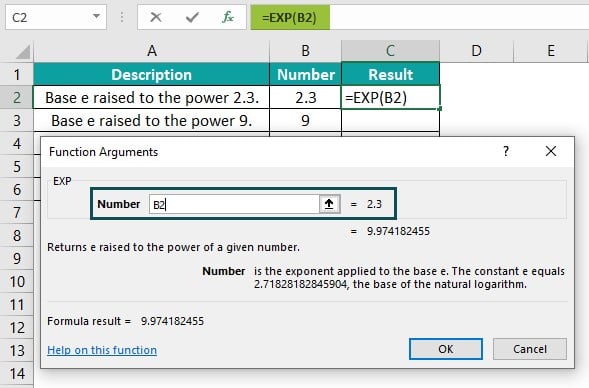This screenshot has width=589, height=388.
Task: Select row 11 header
Action: click(x=17, y=305)
